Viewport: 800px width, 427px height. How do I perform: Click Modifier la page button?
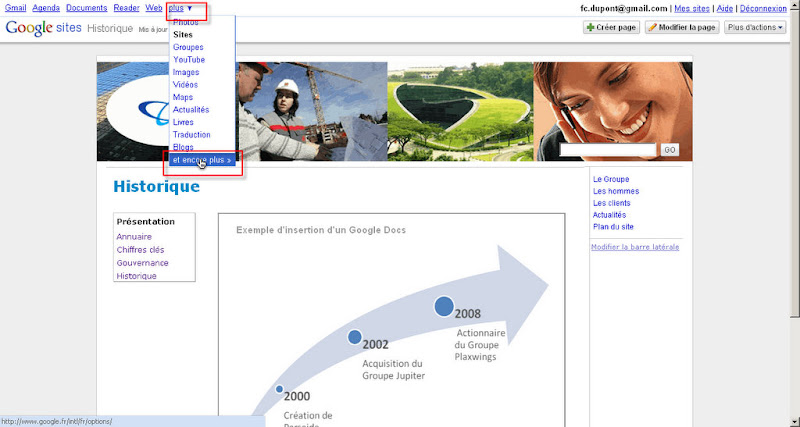(x=682, y=28)
